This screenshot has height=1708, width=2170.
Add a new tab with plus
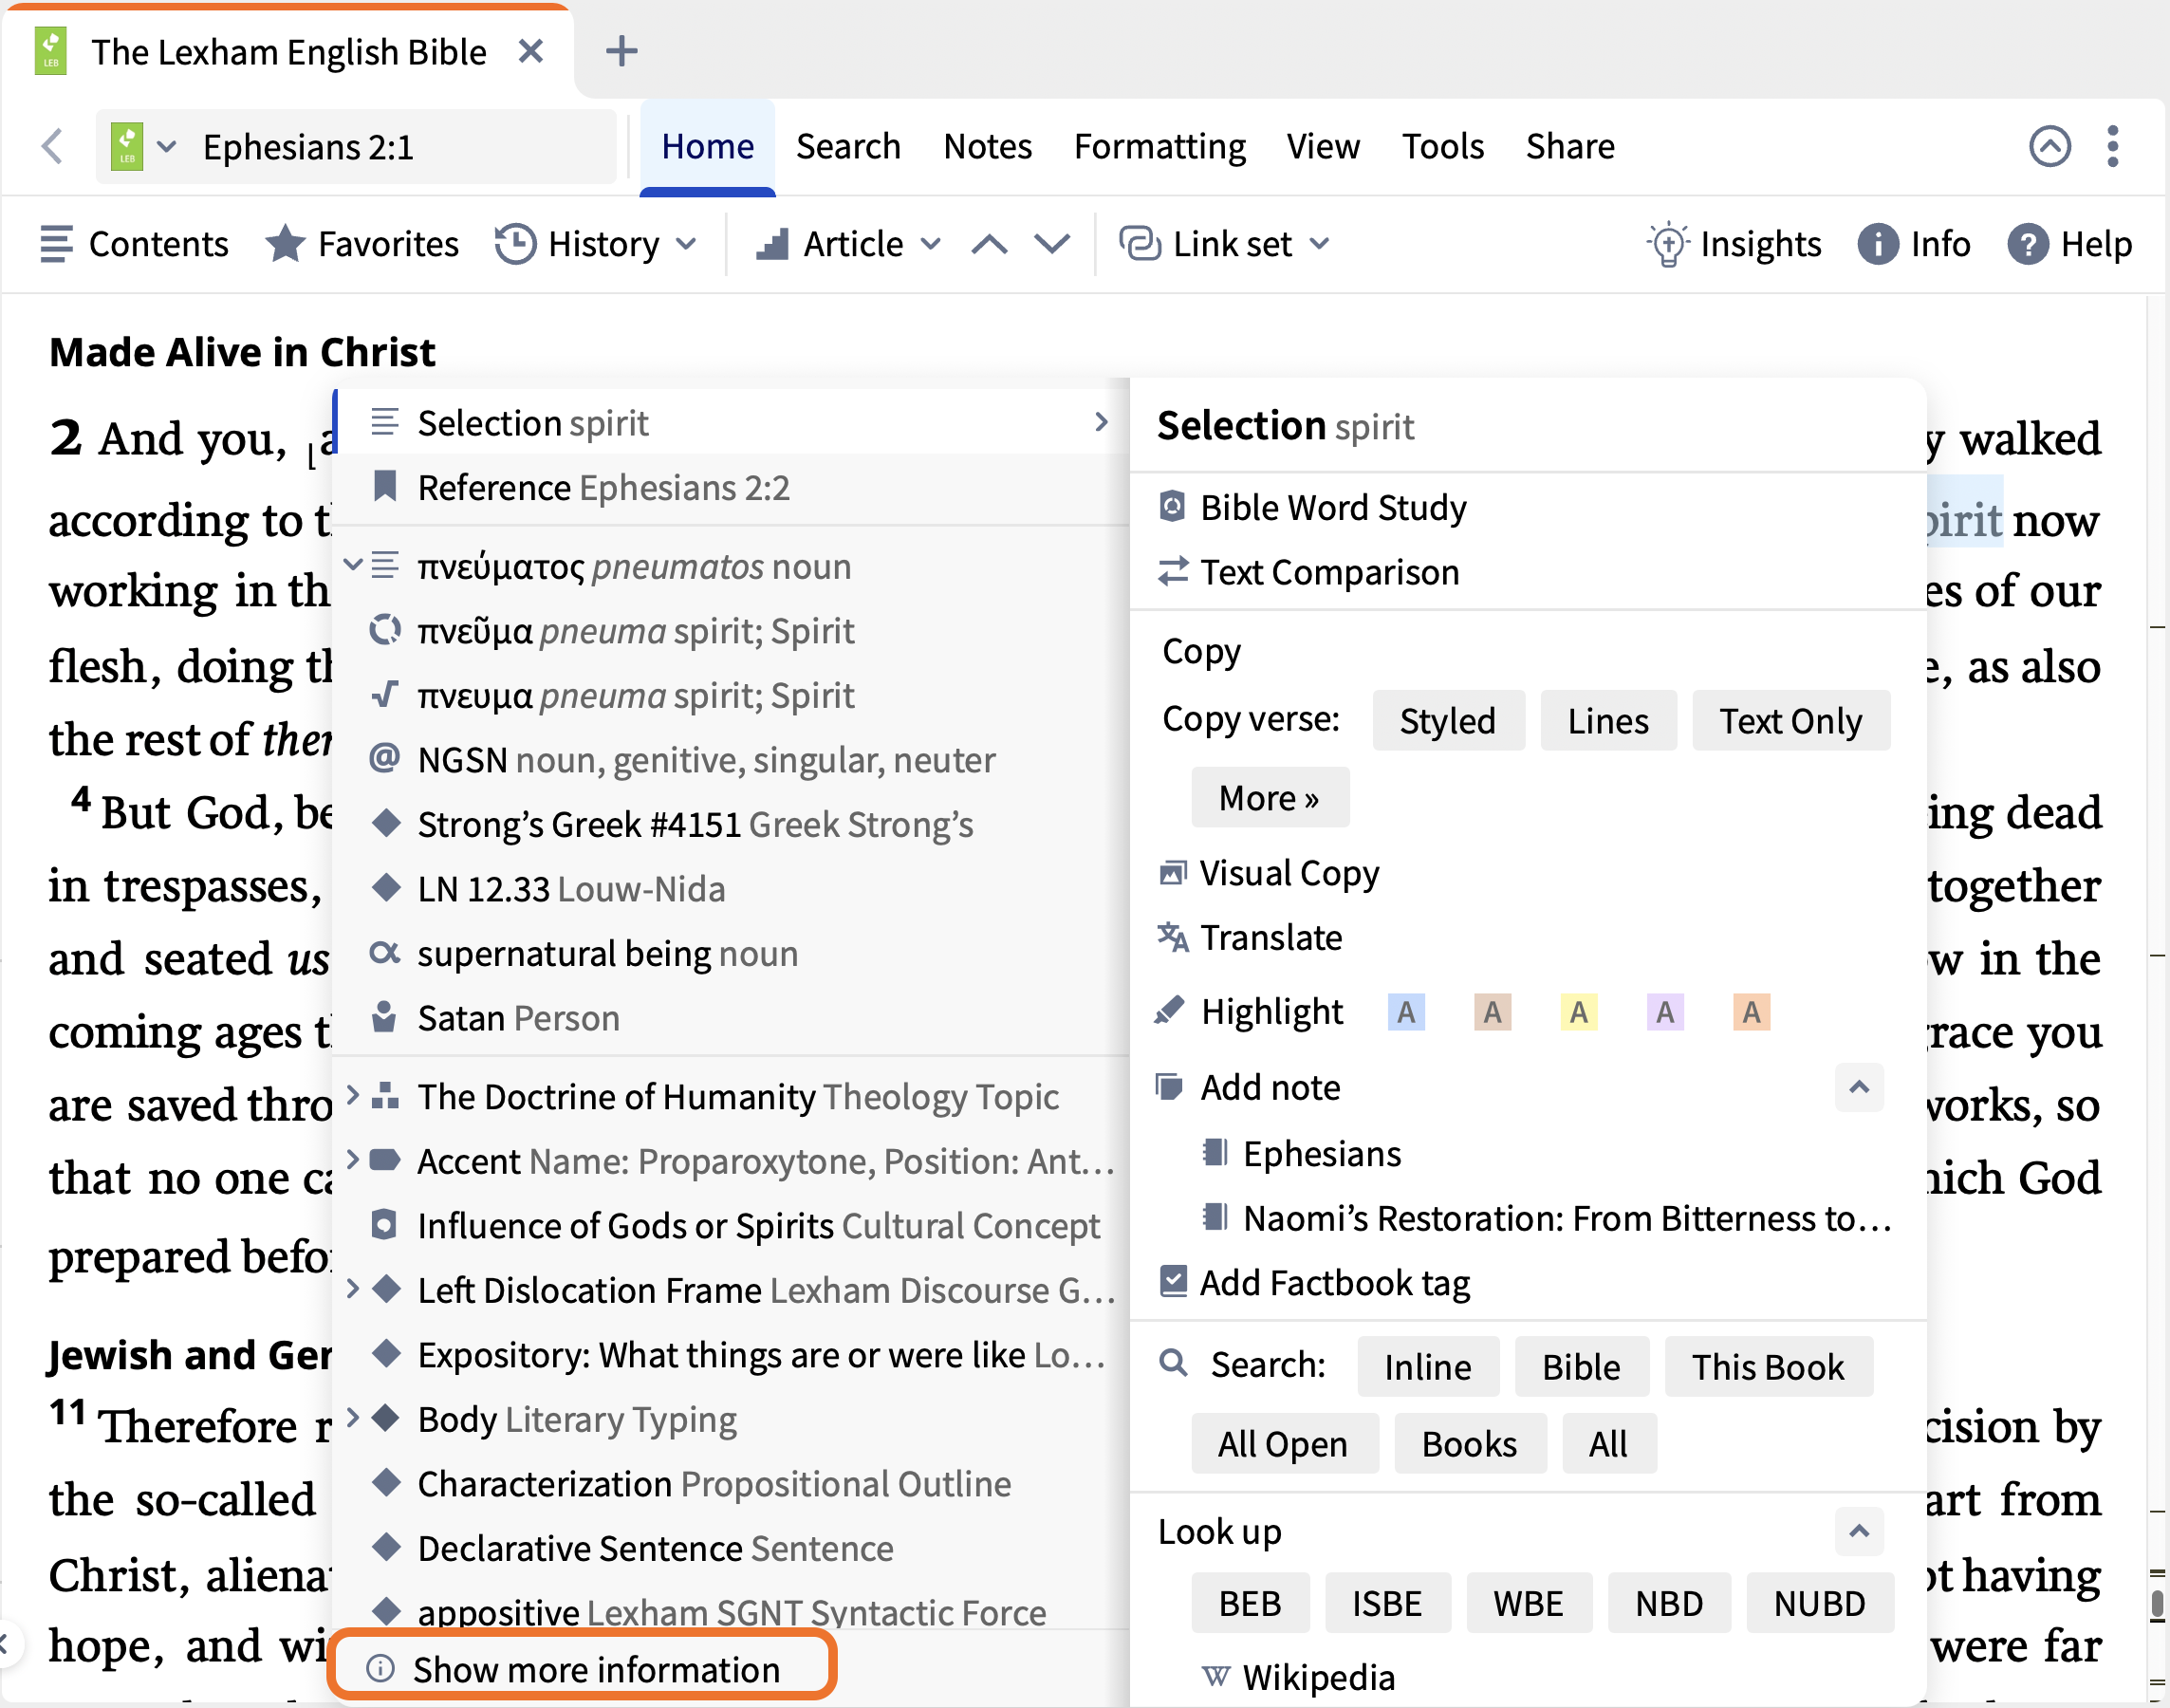(621, 51)
